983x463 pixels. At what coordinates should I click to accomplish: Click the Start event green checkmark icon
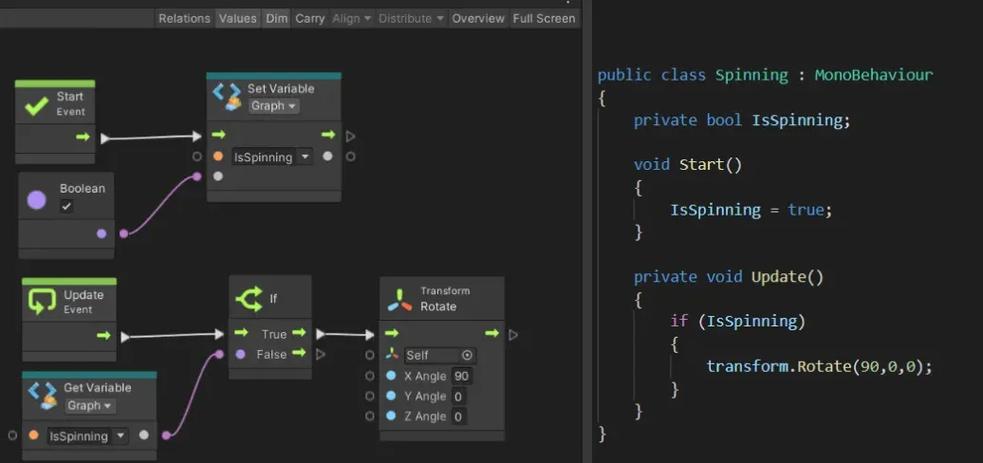click(36, 105)
